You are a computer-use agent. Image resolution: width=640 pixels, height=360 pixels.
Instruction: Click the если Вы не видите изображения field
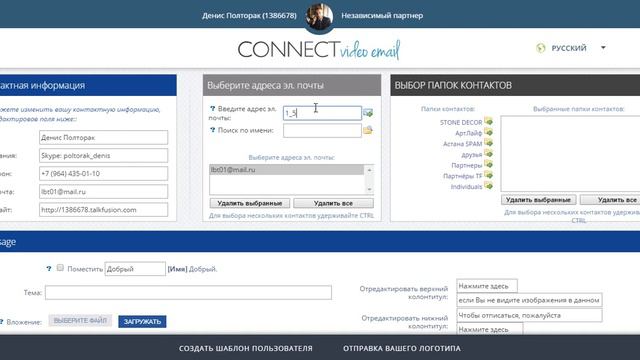pyautogui.click(x=529, y=300)
